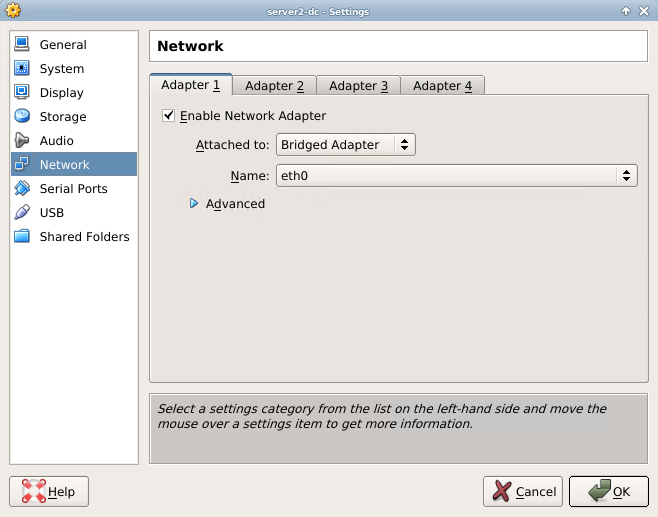This screenshot has width=658, height=517.
Task: Click the Network adapter icon in sidebar
Action: click(22, 164)
